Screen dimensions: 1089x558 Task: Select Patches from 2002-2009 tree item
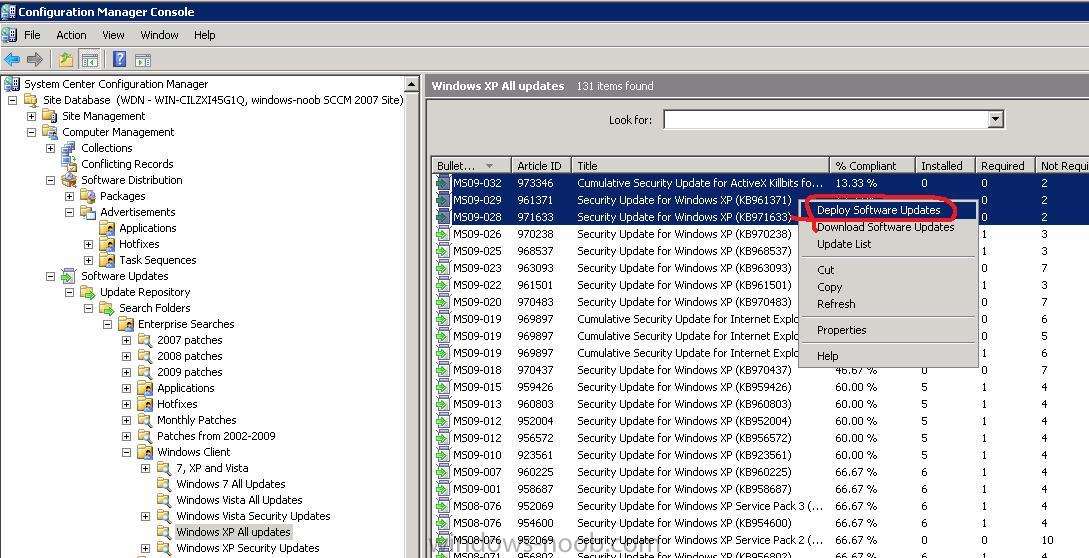(216, 436)
